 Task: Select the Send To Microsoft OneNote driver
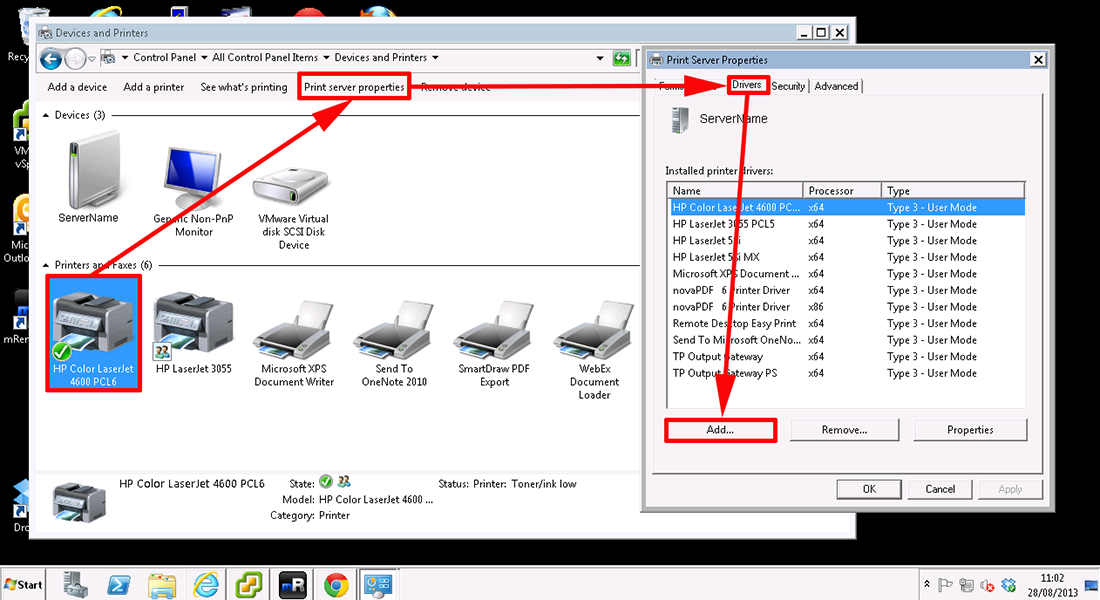tap(846, 340)
